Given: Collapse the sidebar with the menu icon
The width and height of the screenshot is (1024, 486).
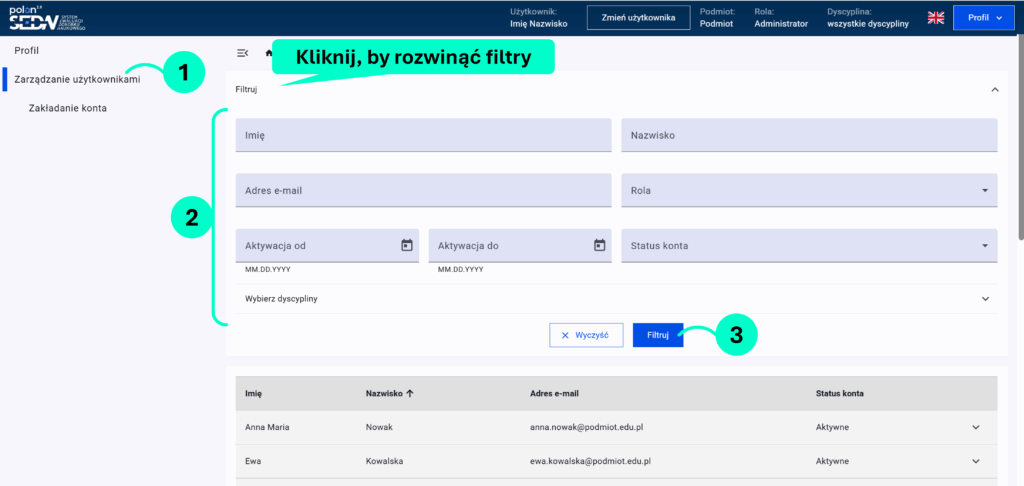Looking at the screenshot, I should coord(242,53).
